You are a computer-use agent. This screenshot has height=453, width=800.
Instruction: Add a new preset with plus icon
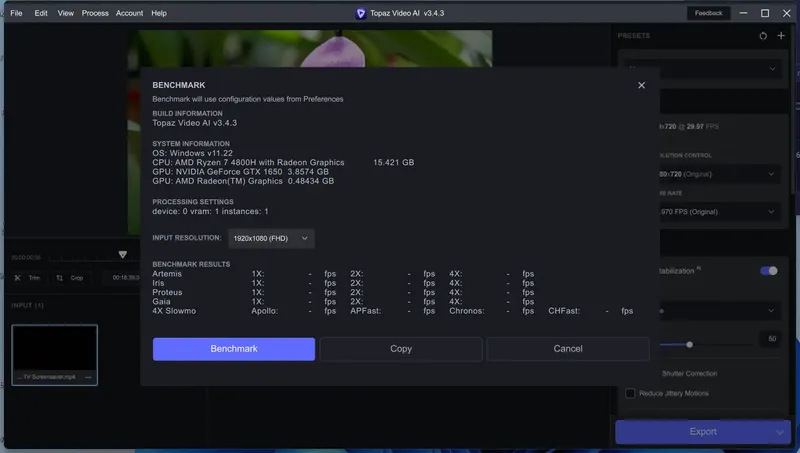(781, 36)
